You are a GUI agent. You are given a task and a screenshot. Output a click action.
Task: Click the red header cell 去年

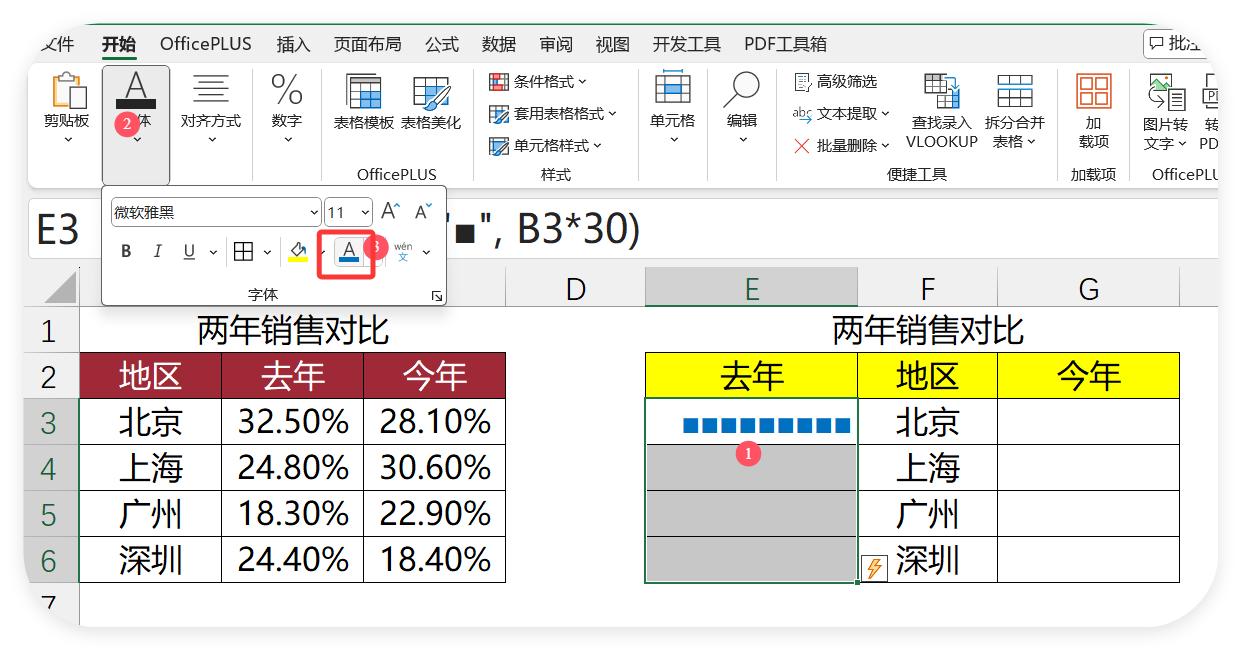[x=292, y=376]
